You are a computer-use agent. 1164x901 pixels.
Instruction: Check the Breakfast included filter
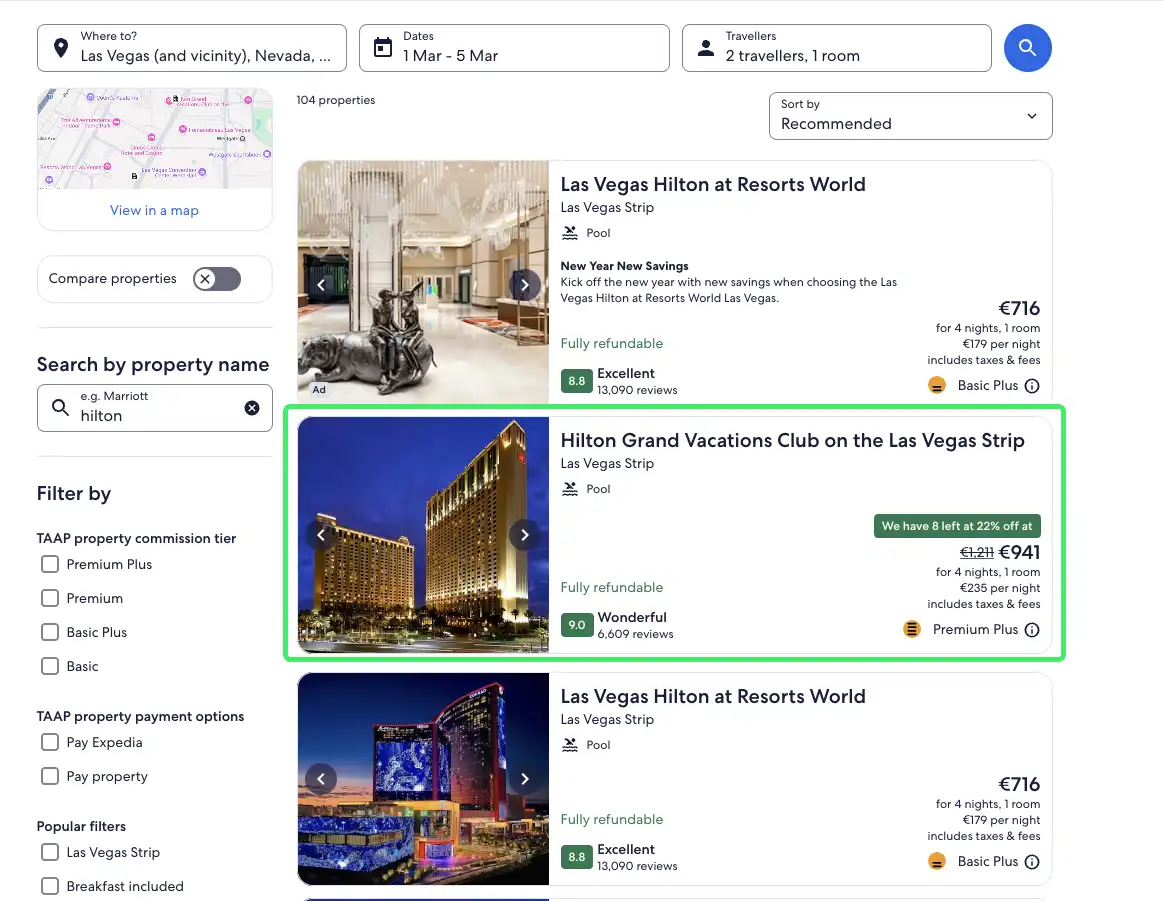[x=50, y=886]
